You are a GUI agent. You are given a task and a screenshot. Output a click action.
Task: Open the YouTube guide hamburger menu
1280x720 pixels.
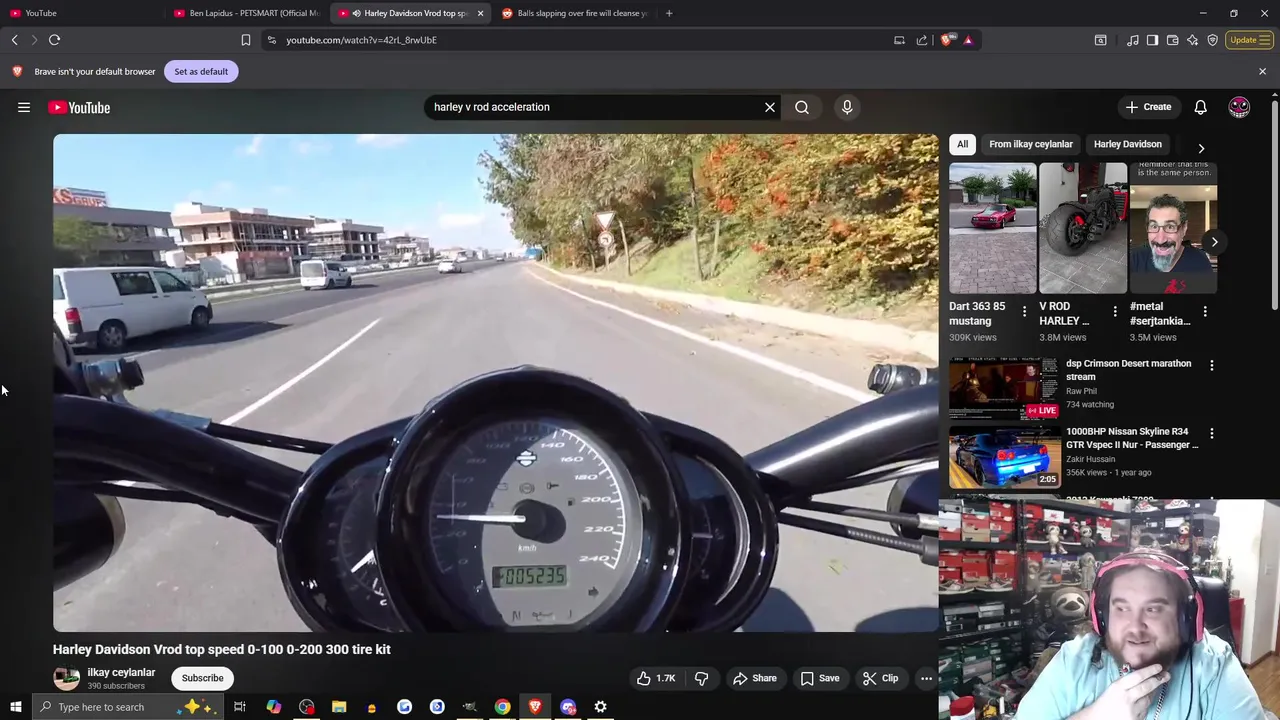click(24, 107)
